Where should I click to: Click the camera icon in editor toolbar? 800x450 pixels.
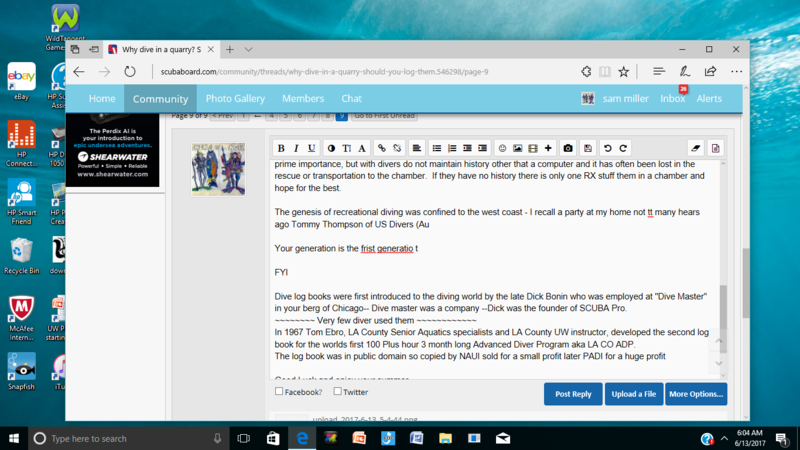click(x=568, y=148)
